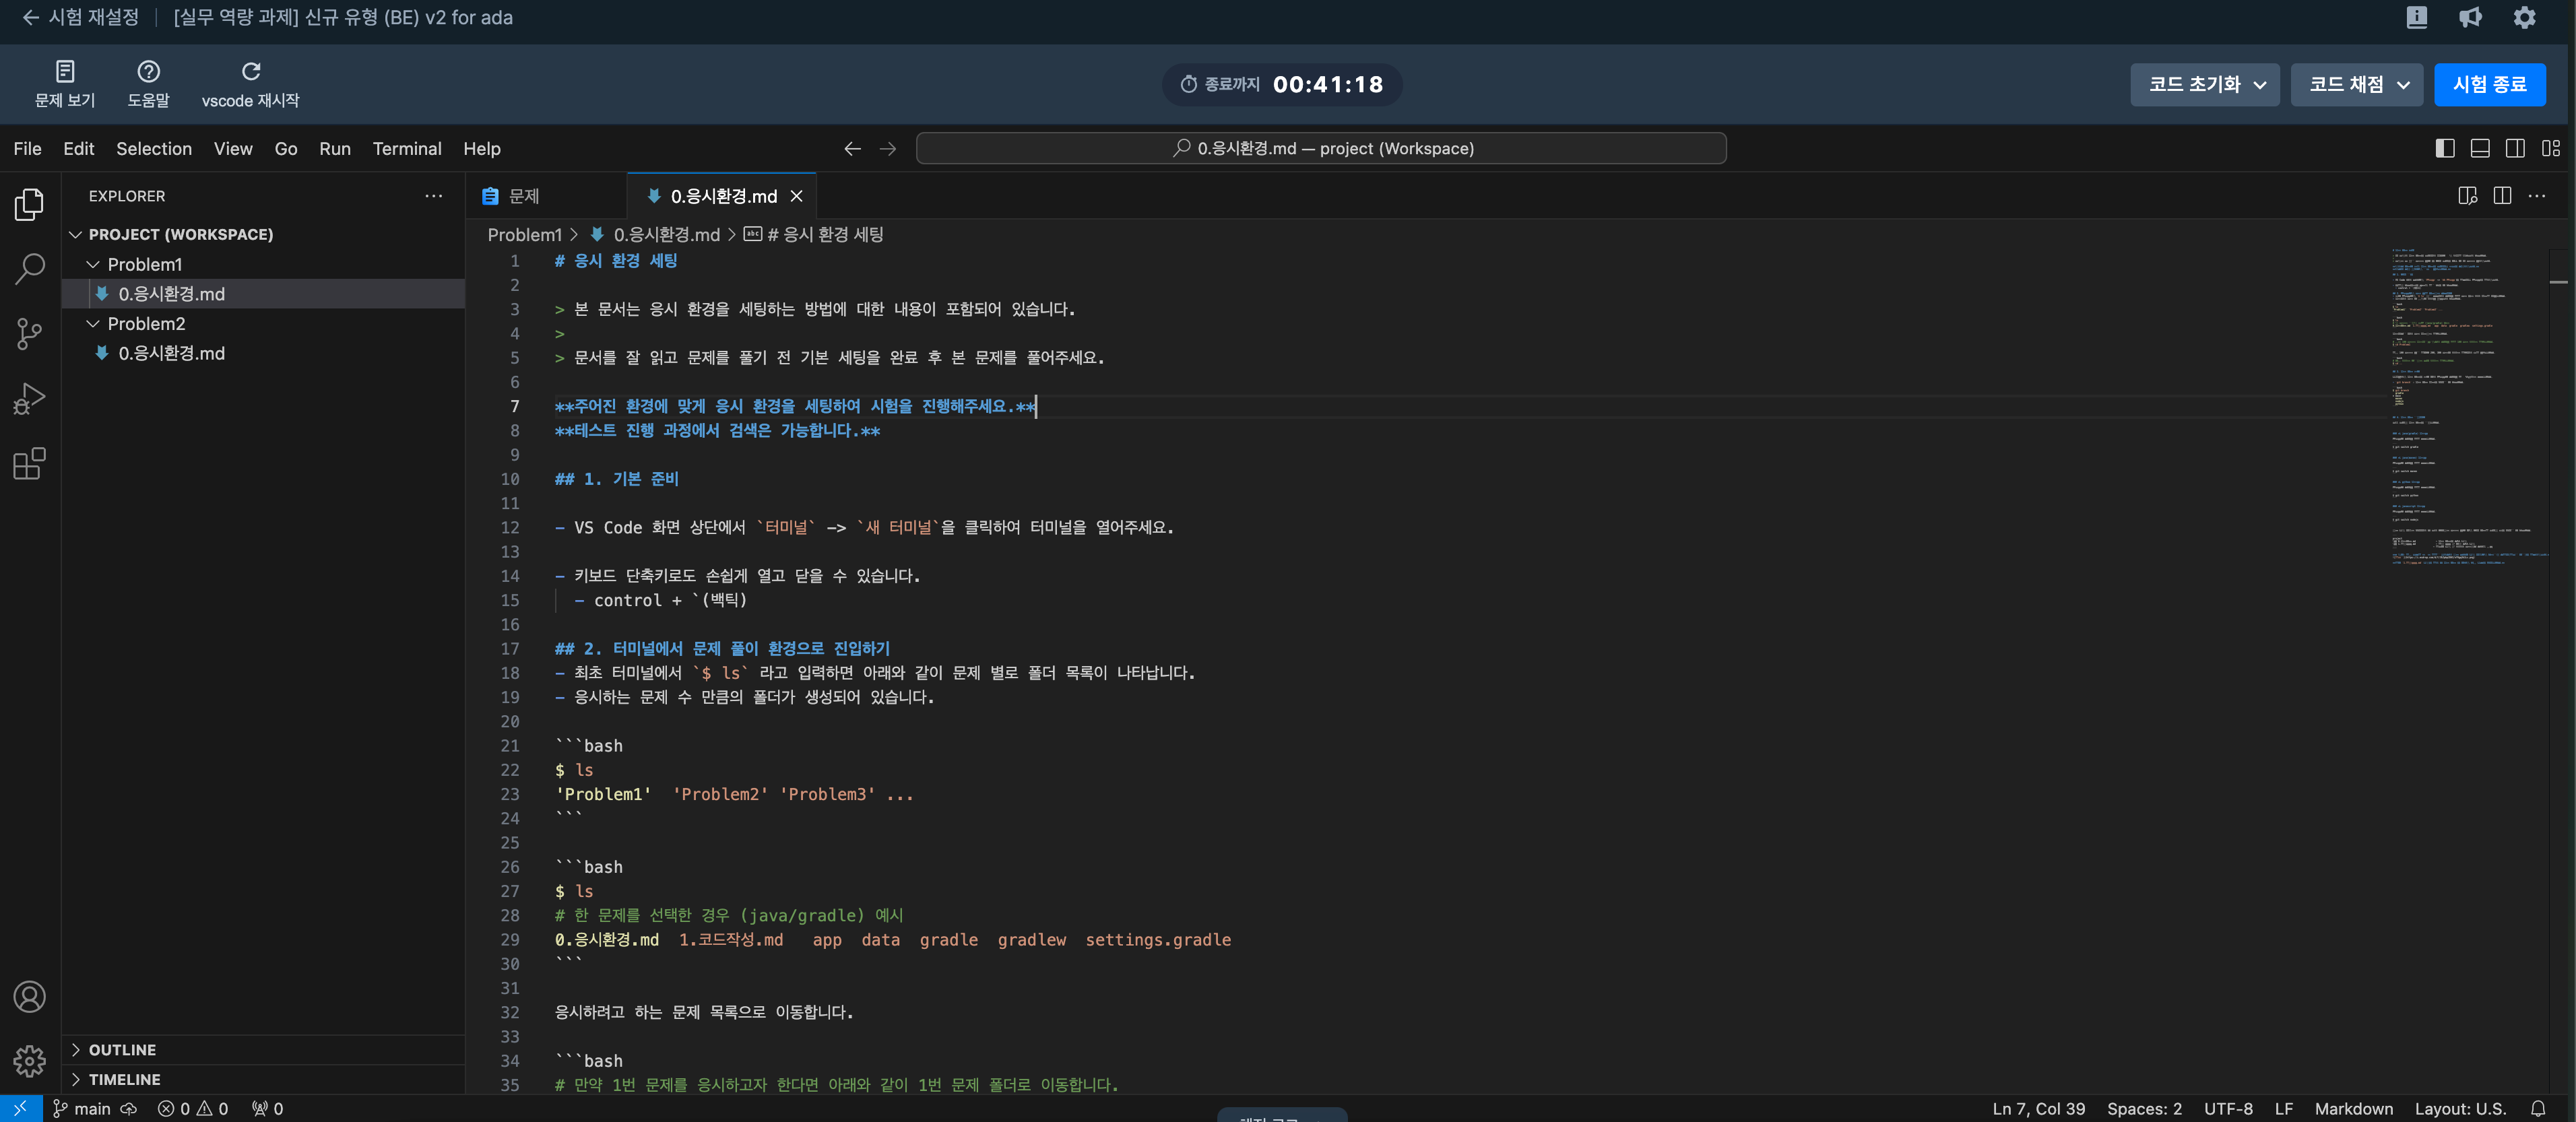Toggle the secondary sidebar layout button

2514,148
